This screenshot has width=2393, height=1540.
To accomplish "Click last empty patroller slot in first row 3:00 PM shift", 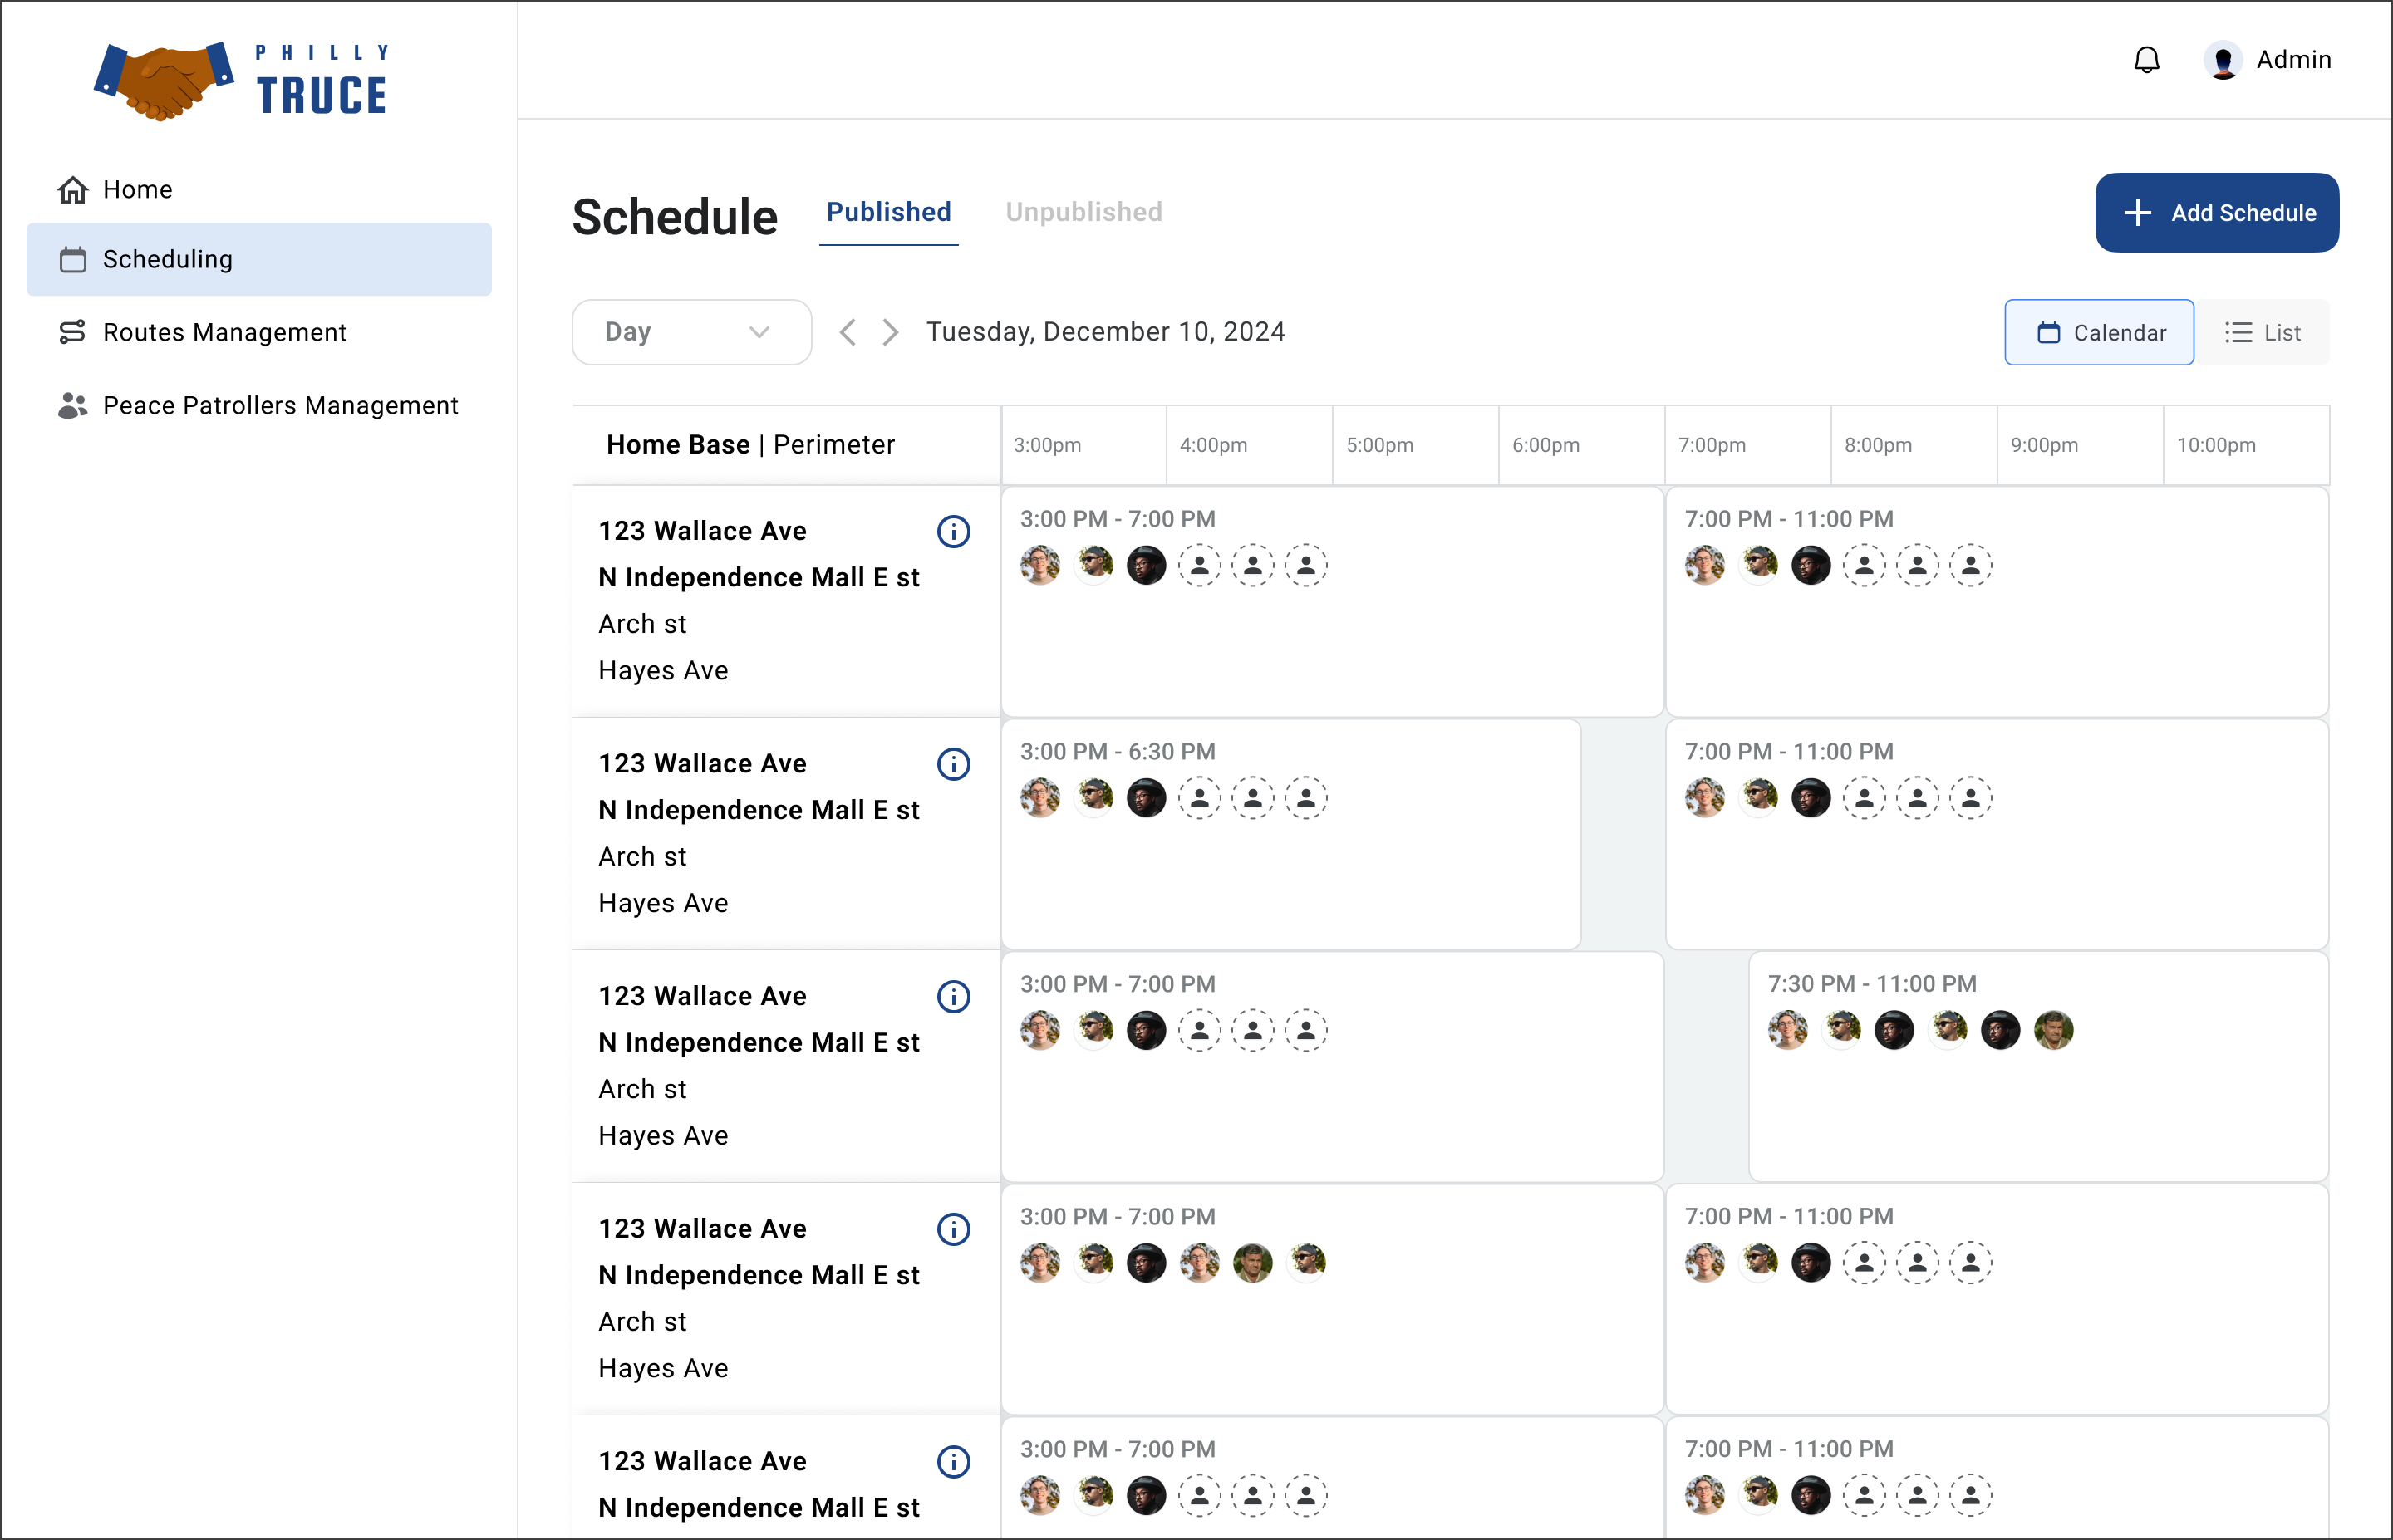I will click(x=1305, y=565).
